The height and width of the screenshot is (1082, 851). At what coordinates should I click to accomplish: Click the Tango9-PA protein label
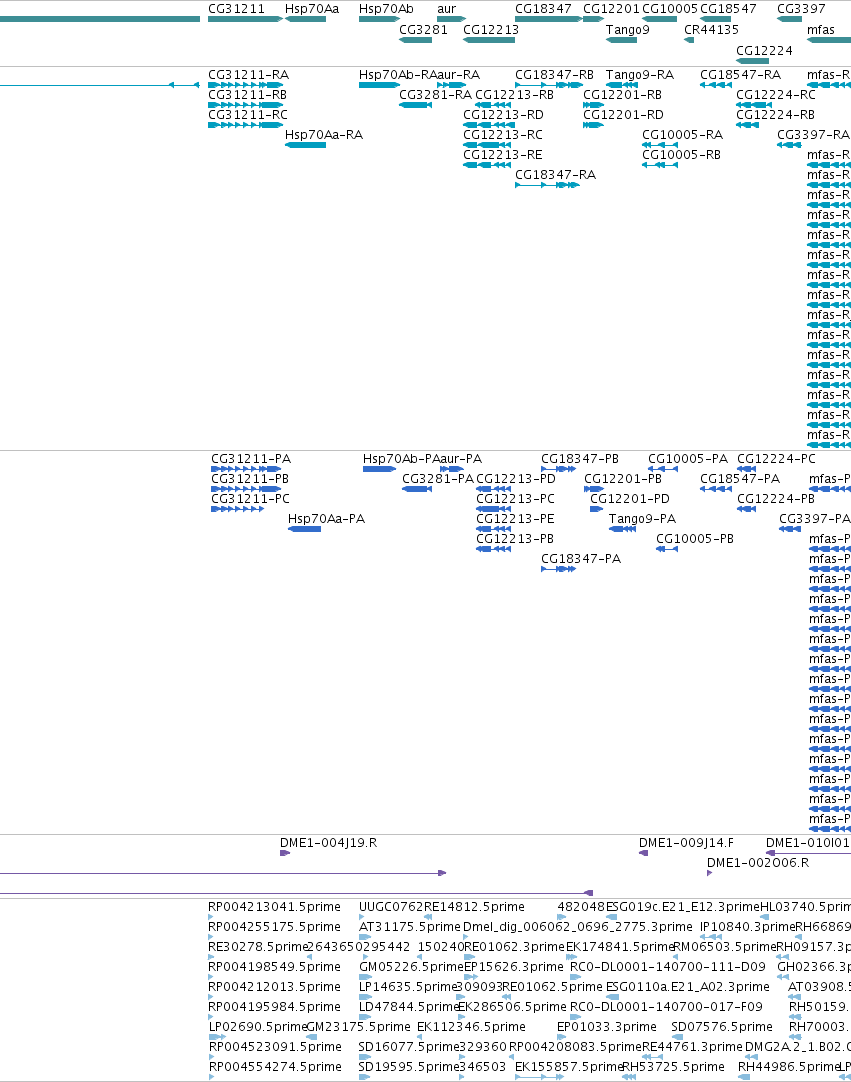(642, 519)
